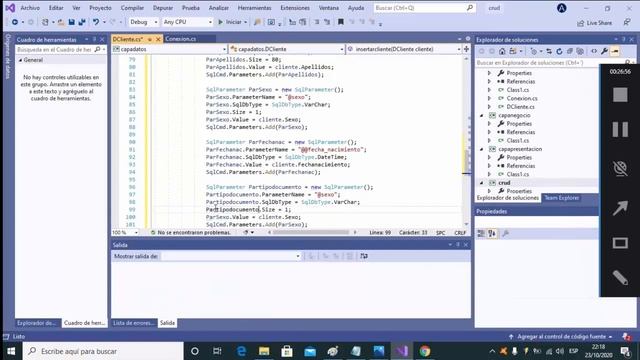The width and height of the screenshot is (640, 360).
Task: Select the pen marker tool in recorder panel
Action: (x=620, y=278)
